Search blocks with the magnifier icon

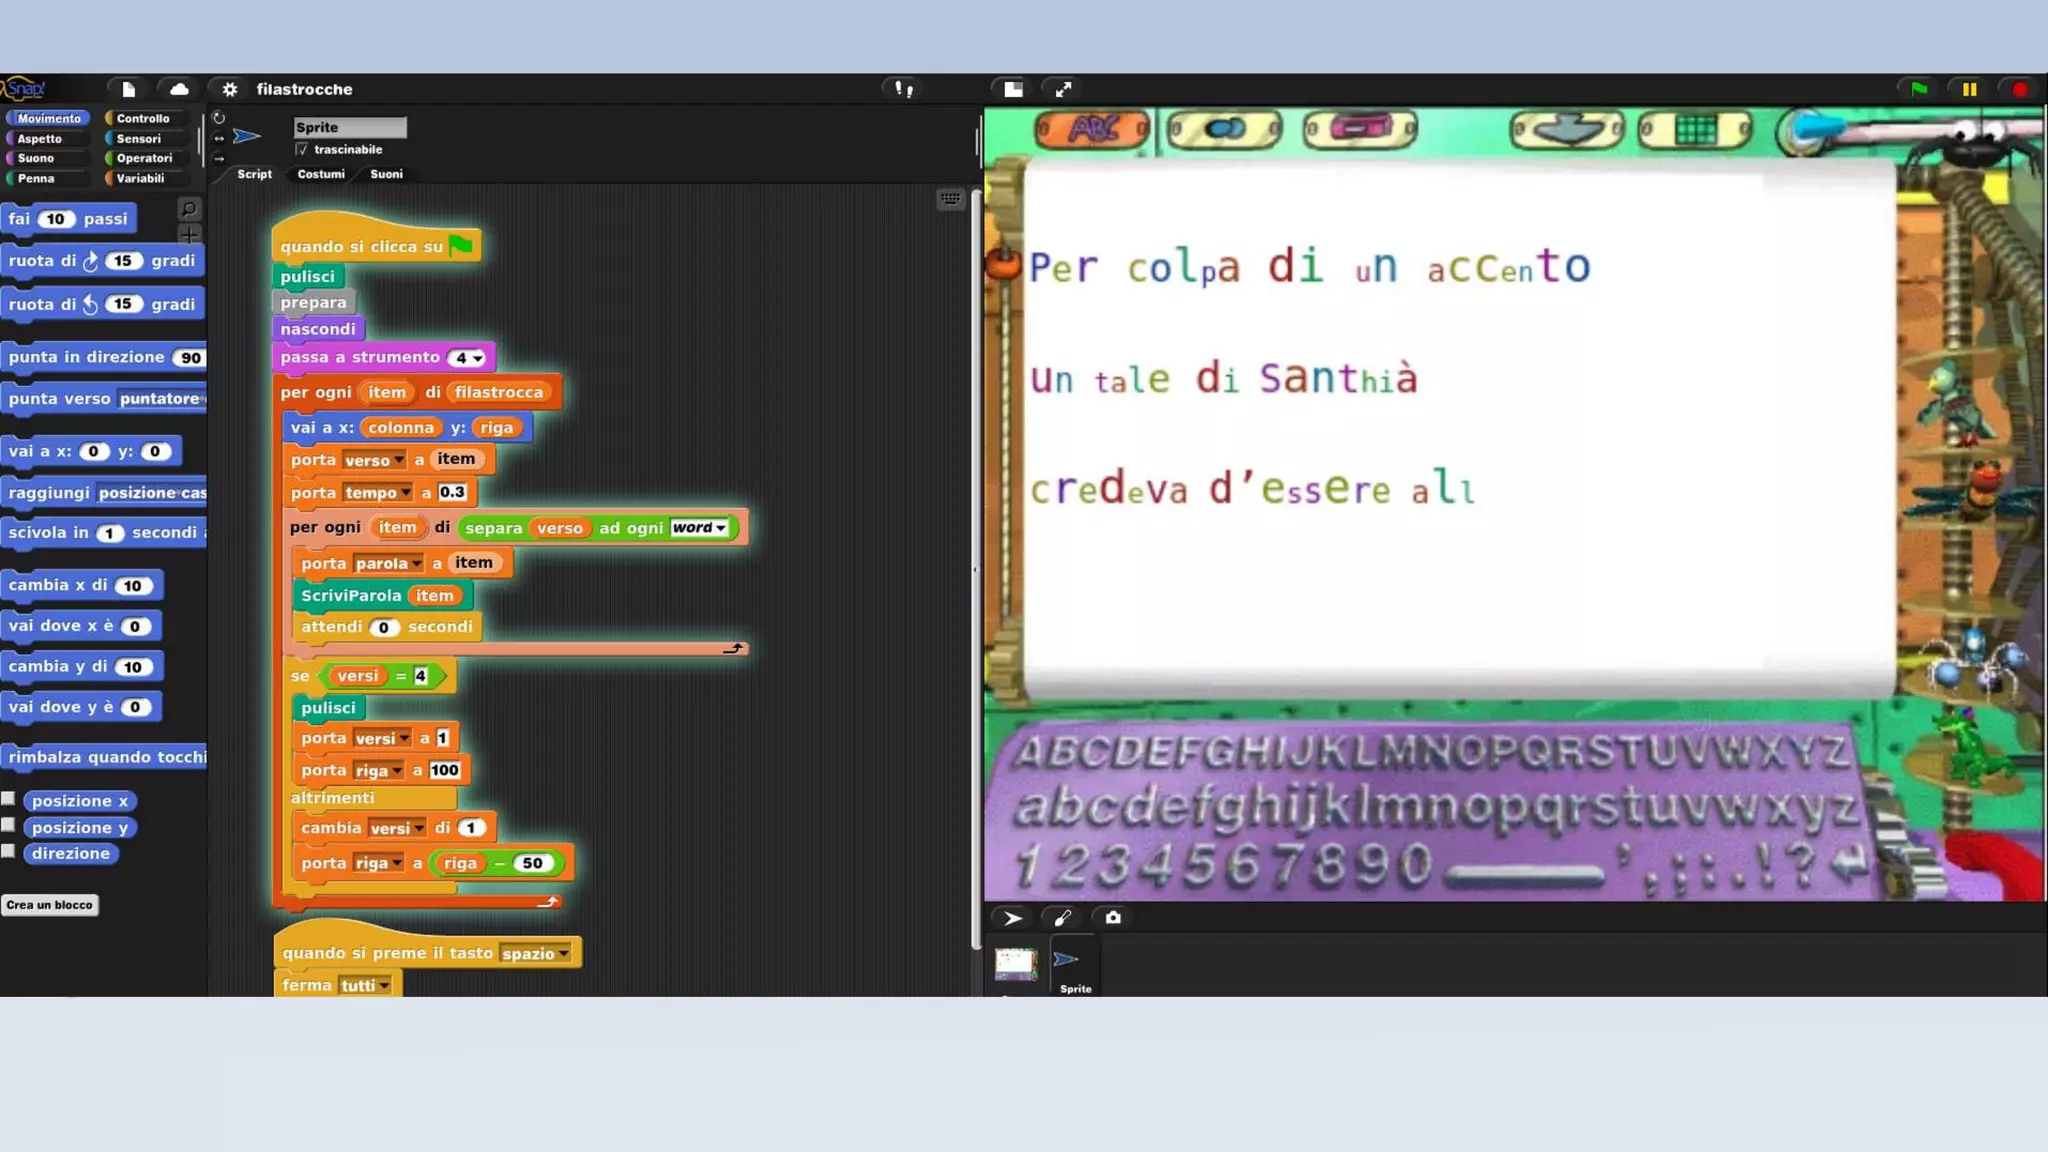point(188,209)
